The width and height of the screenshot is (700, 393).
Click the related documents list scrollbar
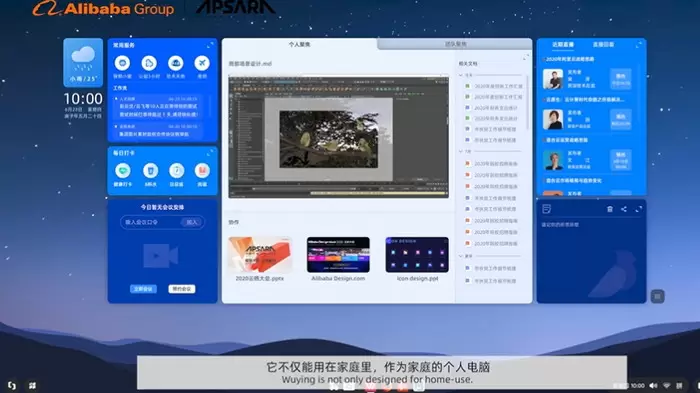(527, 103)
